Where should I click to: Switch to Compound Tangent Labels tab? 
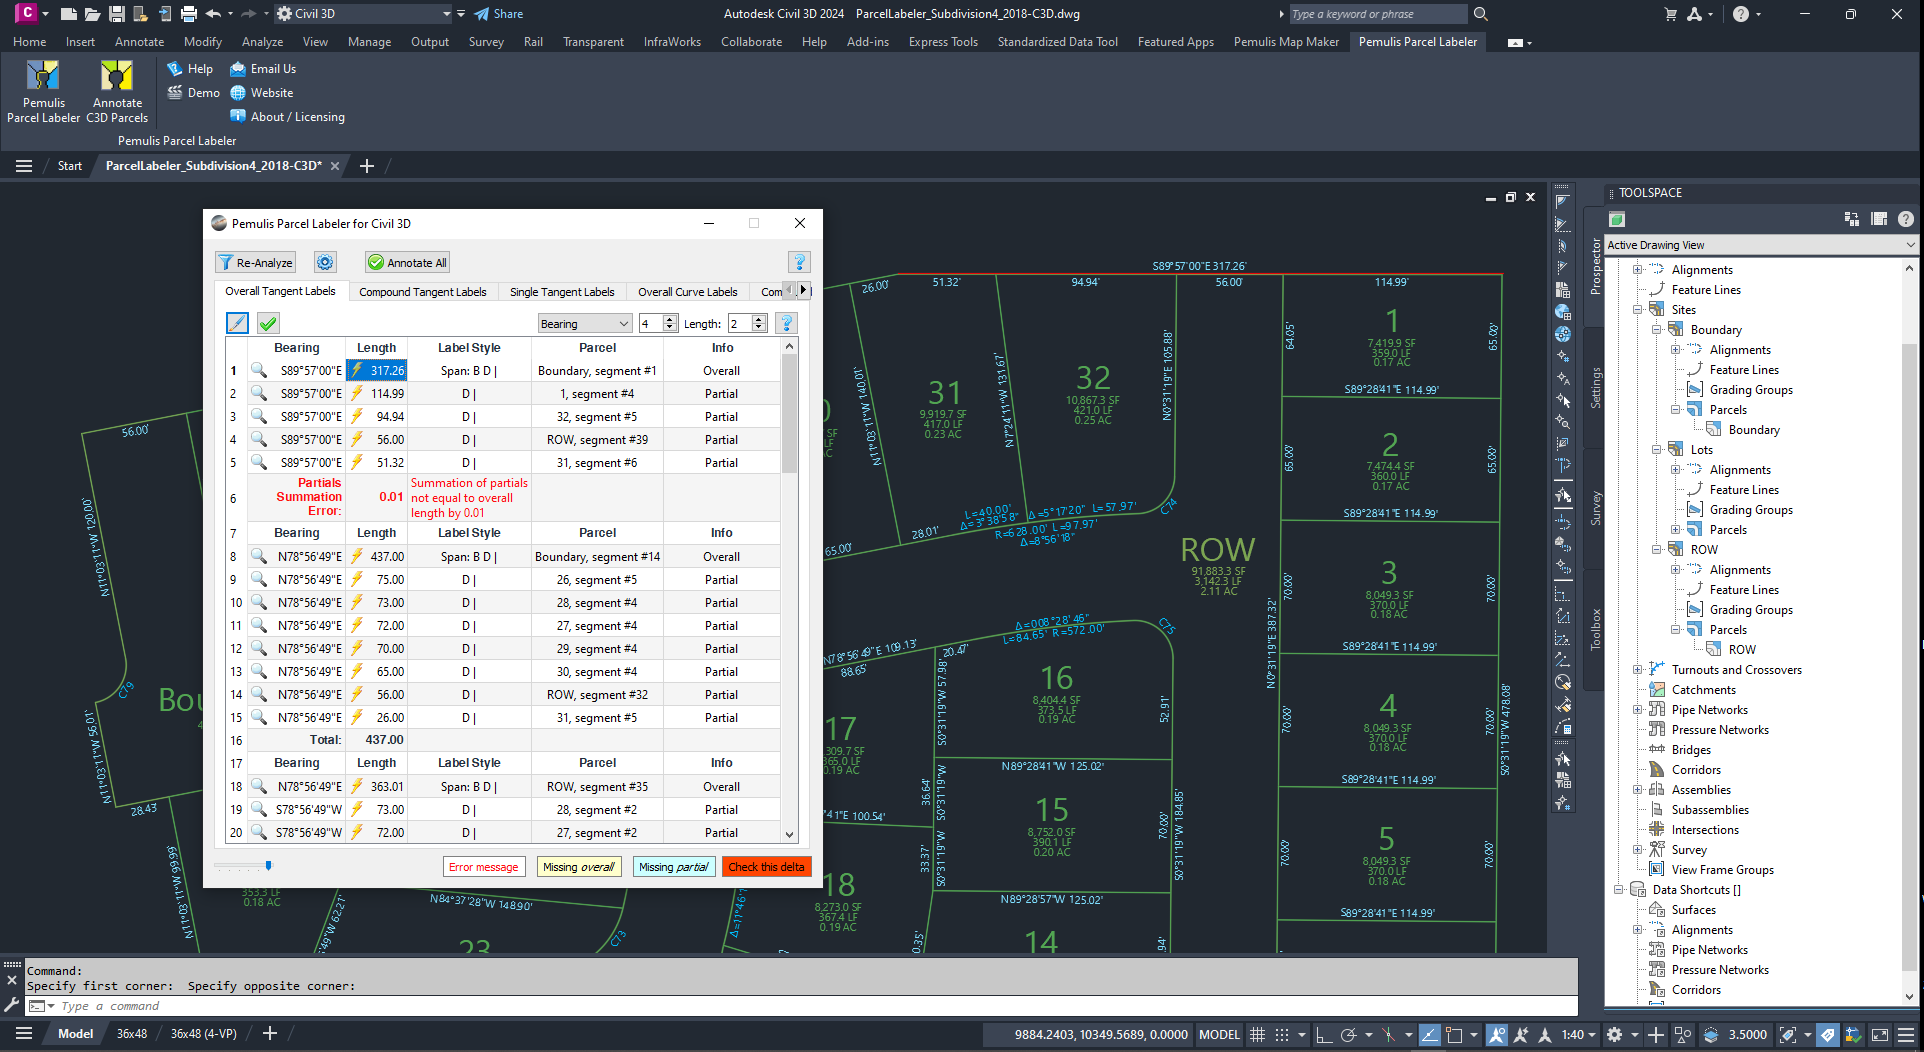[422, 292]
